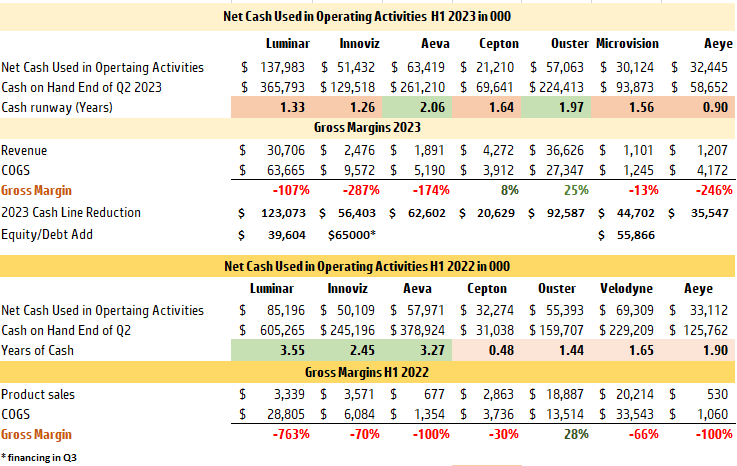The image size is (737, 466).
Task: Select the gross margin cell -174%
Action: [x=431, y=190]
